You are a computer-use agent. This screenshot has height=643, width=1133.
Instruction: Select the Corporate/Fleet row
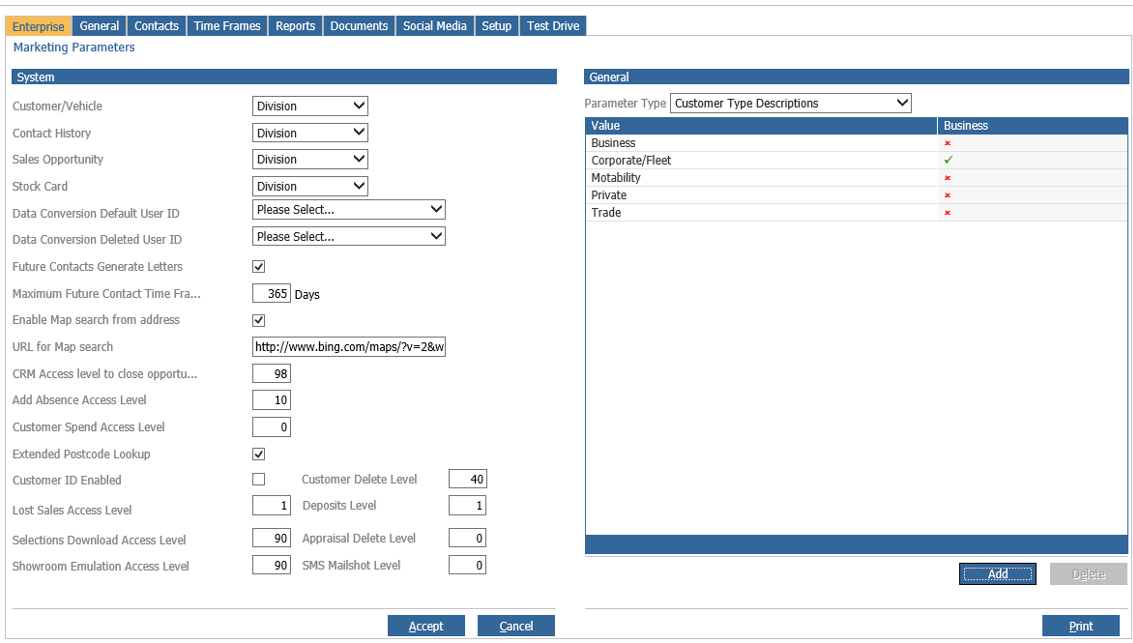(x=856, y=160)
